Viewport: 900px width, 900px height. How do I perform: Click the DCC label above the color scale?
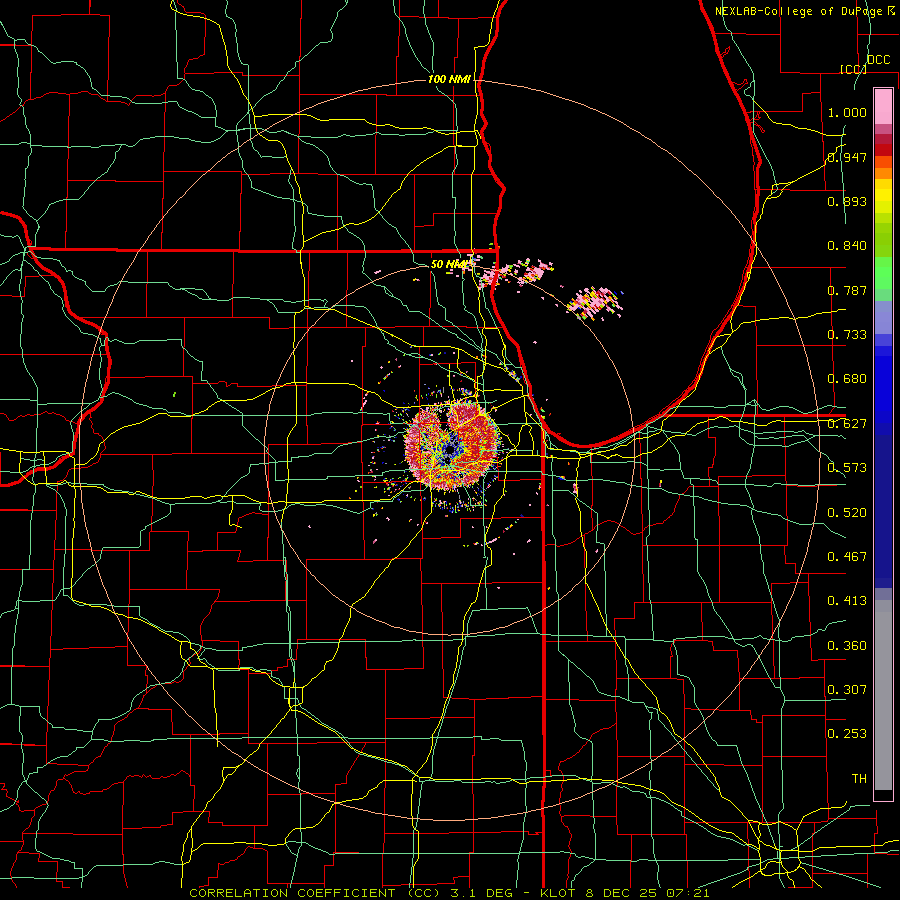(878, 60)
